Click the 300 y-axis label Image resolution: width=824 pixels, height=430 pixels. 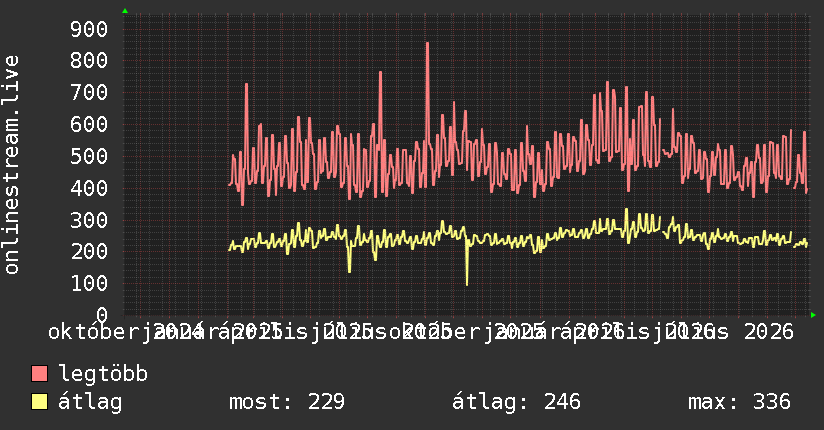click(x=89, y=220)
